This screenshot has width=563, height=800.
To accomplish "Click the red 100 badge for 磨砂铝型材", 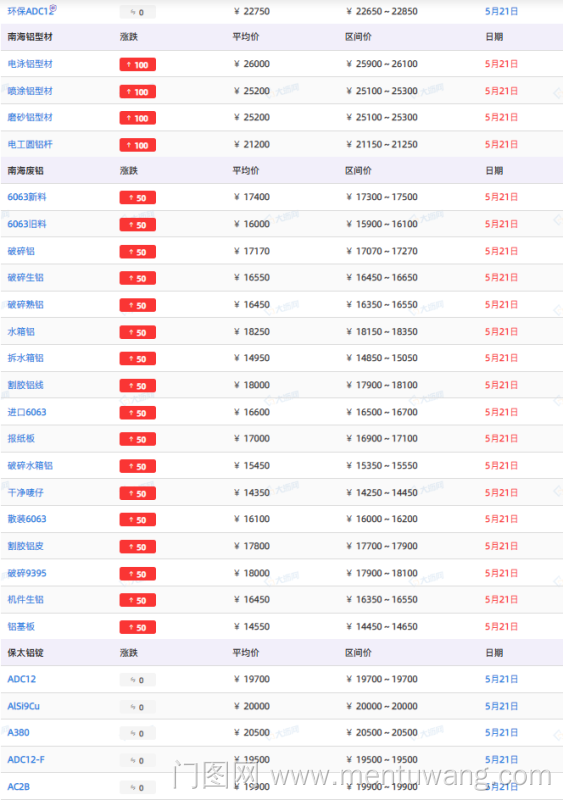I will 138,118.
